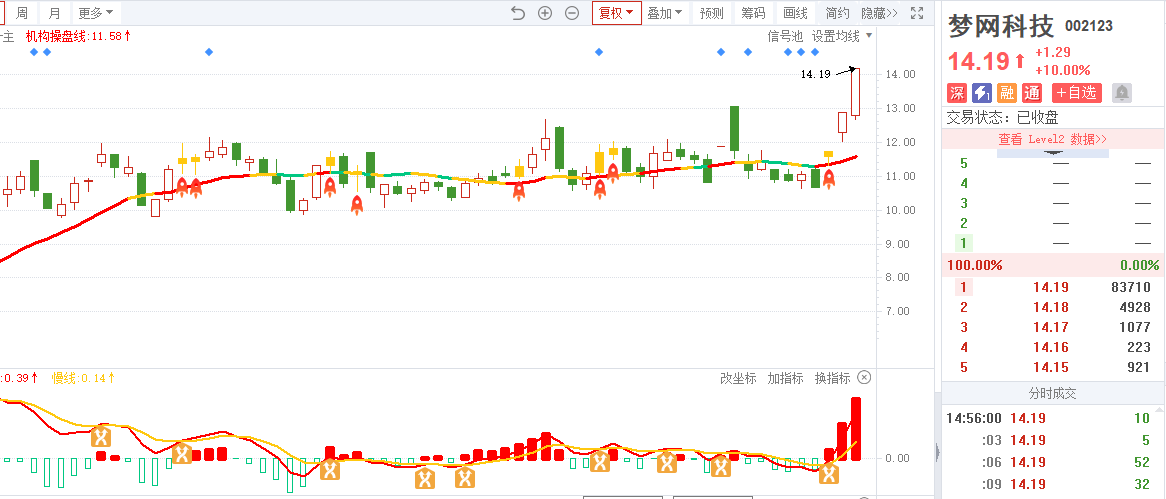This screenshot has width=1166, height=499.
Task: Open 查看 Level2 数据 link
Action: [1052, 139]
